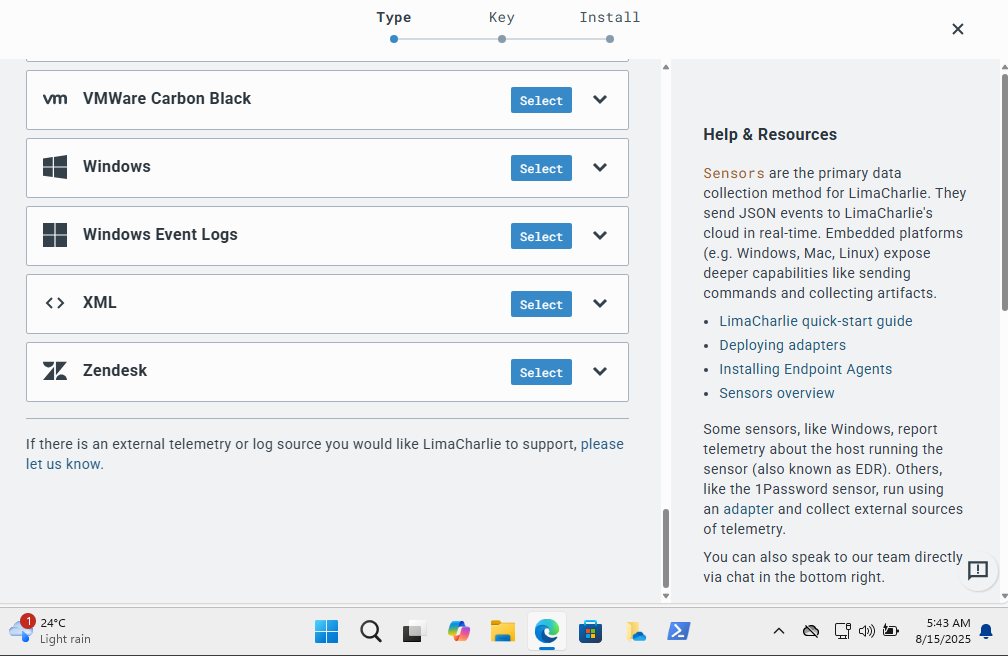This screenshot has width=1008, height=656.
Task: Open PowerShell from the taskbar
Action: click(679, 632)
